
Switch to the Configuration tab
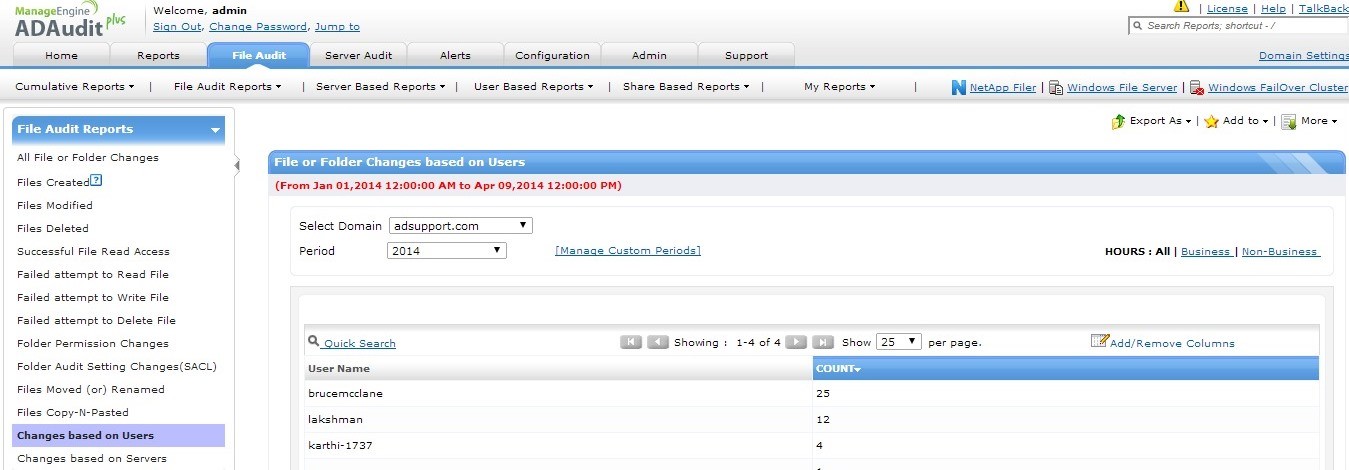(552, 55)
